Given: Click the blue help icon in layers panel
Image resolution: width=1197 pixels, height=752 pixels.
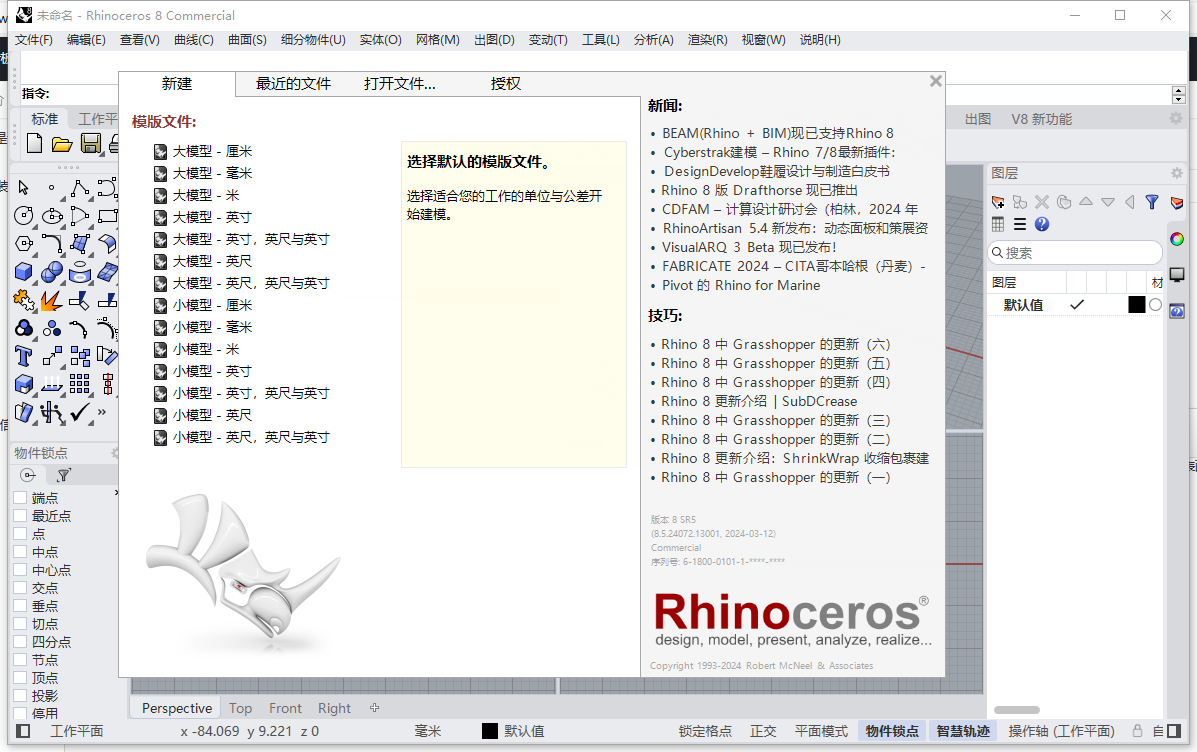Looking at the screenshot, I should click(x=1042, y=224).
